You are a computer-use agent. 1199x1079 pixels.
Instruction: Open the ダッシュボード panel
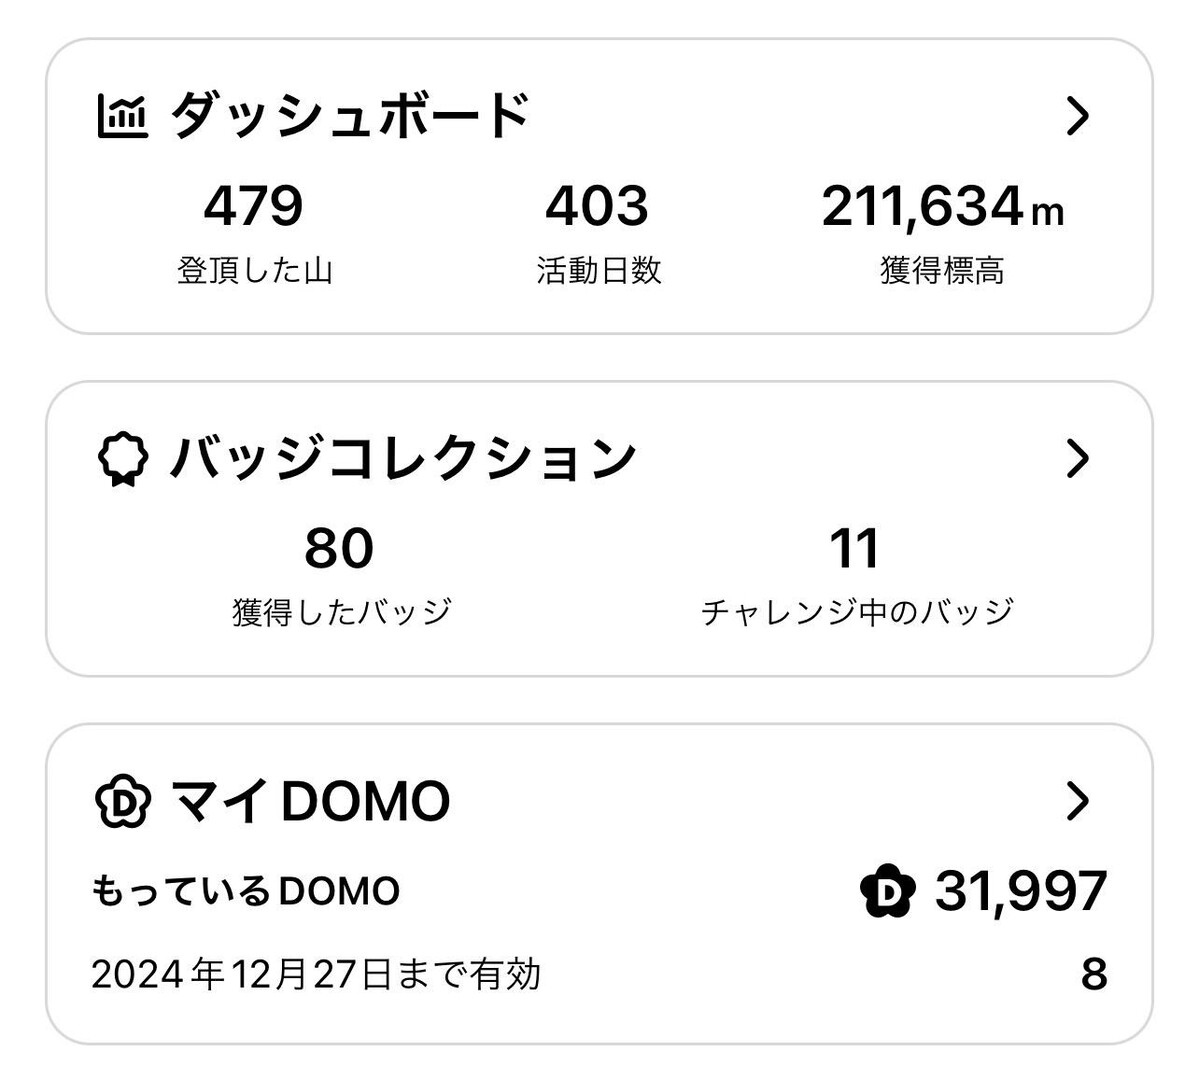click(x=350, y=114)
